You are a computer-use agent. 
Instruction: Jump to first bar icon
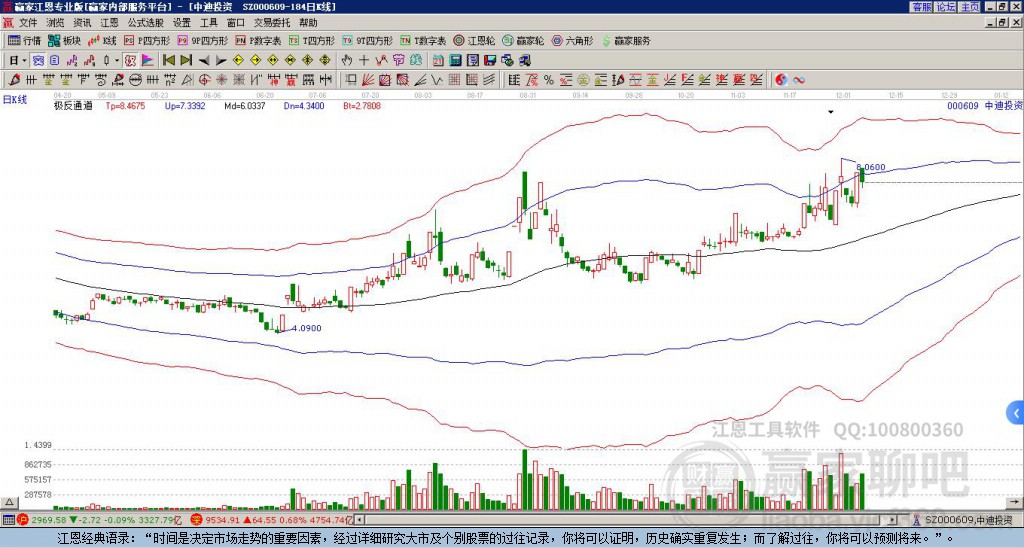point(168,61)
